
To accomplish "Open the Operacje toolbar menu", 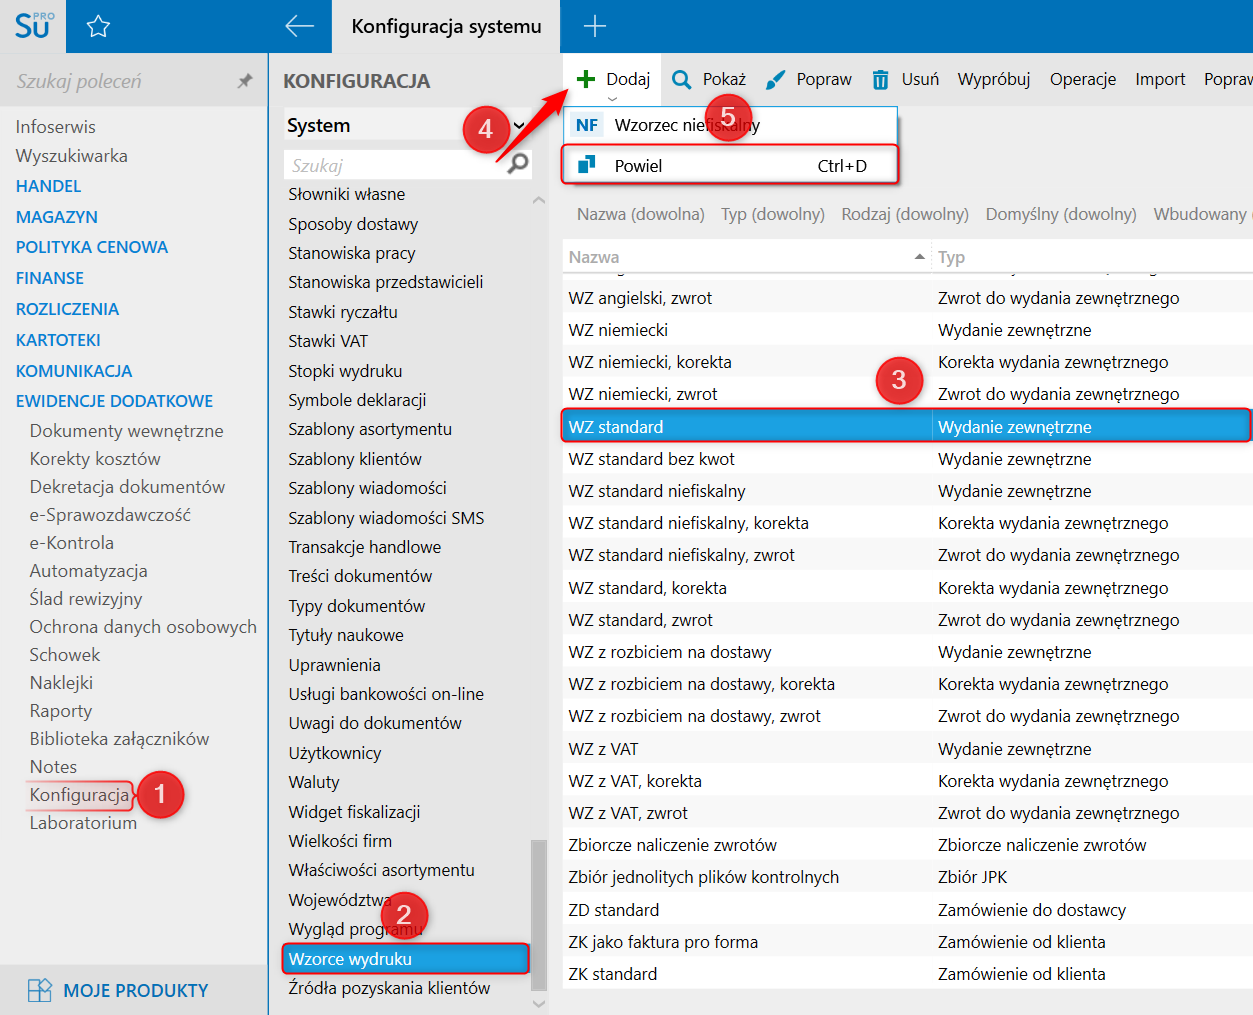I will pyautogui.click(x=1083, y=79).
